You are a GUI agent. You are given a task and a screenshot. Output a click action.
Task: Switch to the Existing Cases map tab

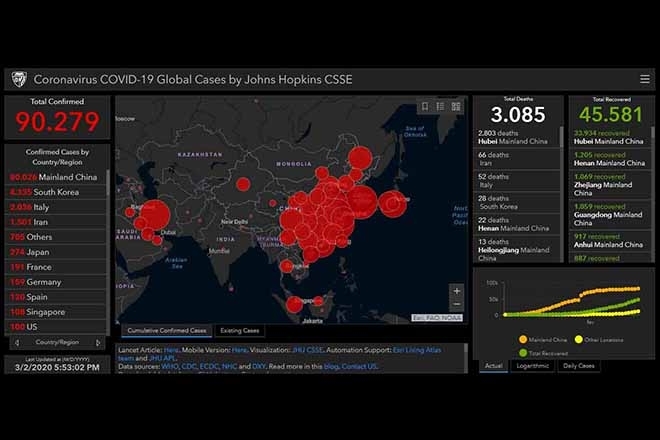240,330
